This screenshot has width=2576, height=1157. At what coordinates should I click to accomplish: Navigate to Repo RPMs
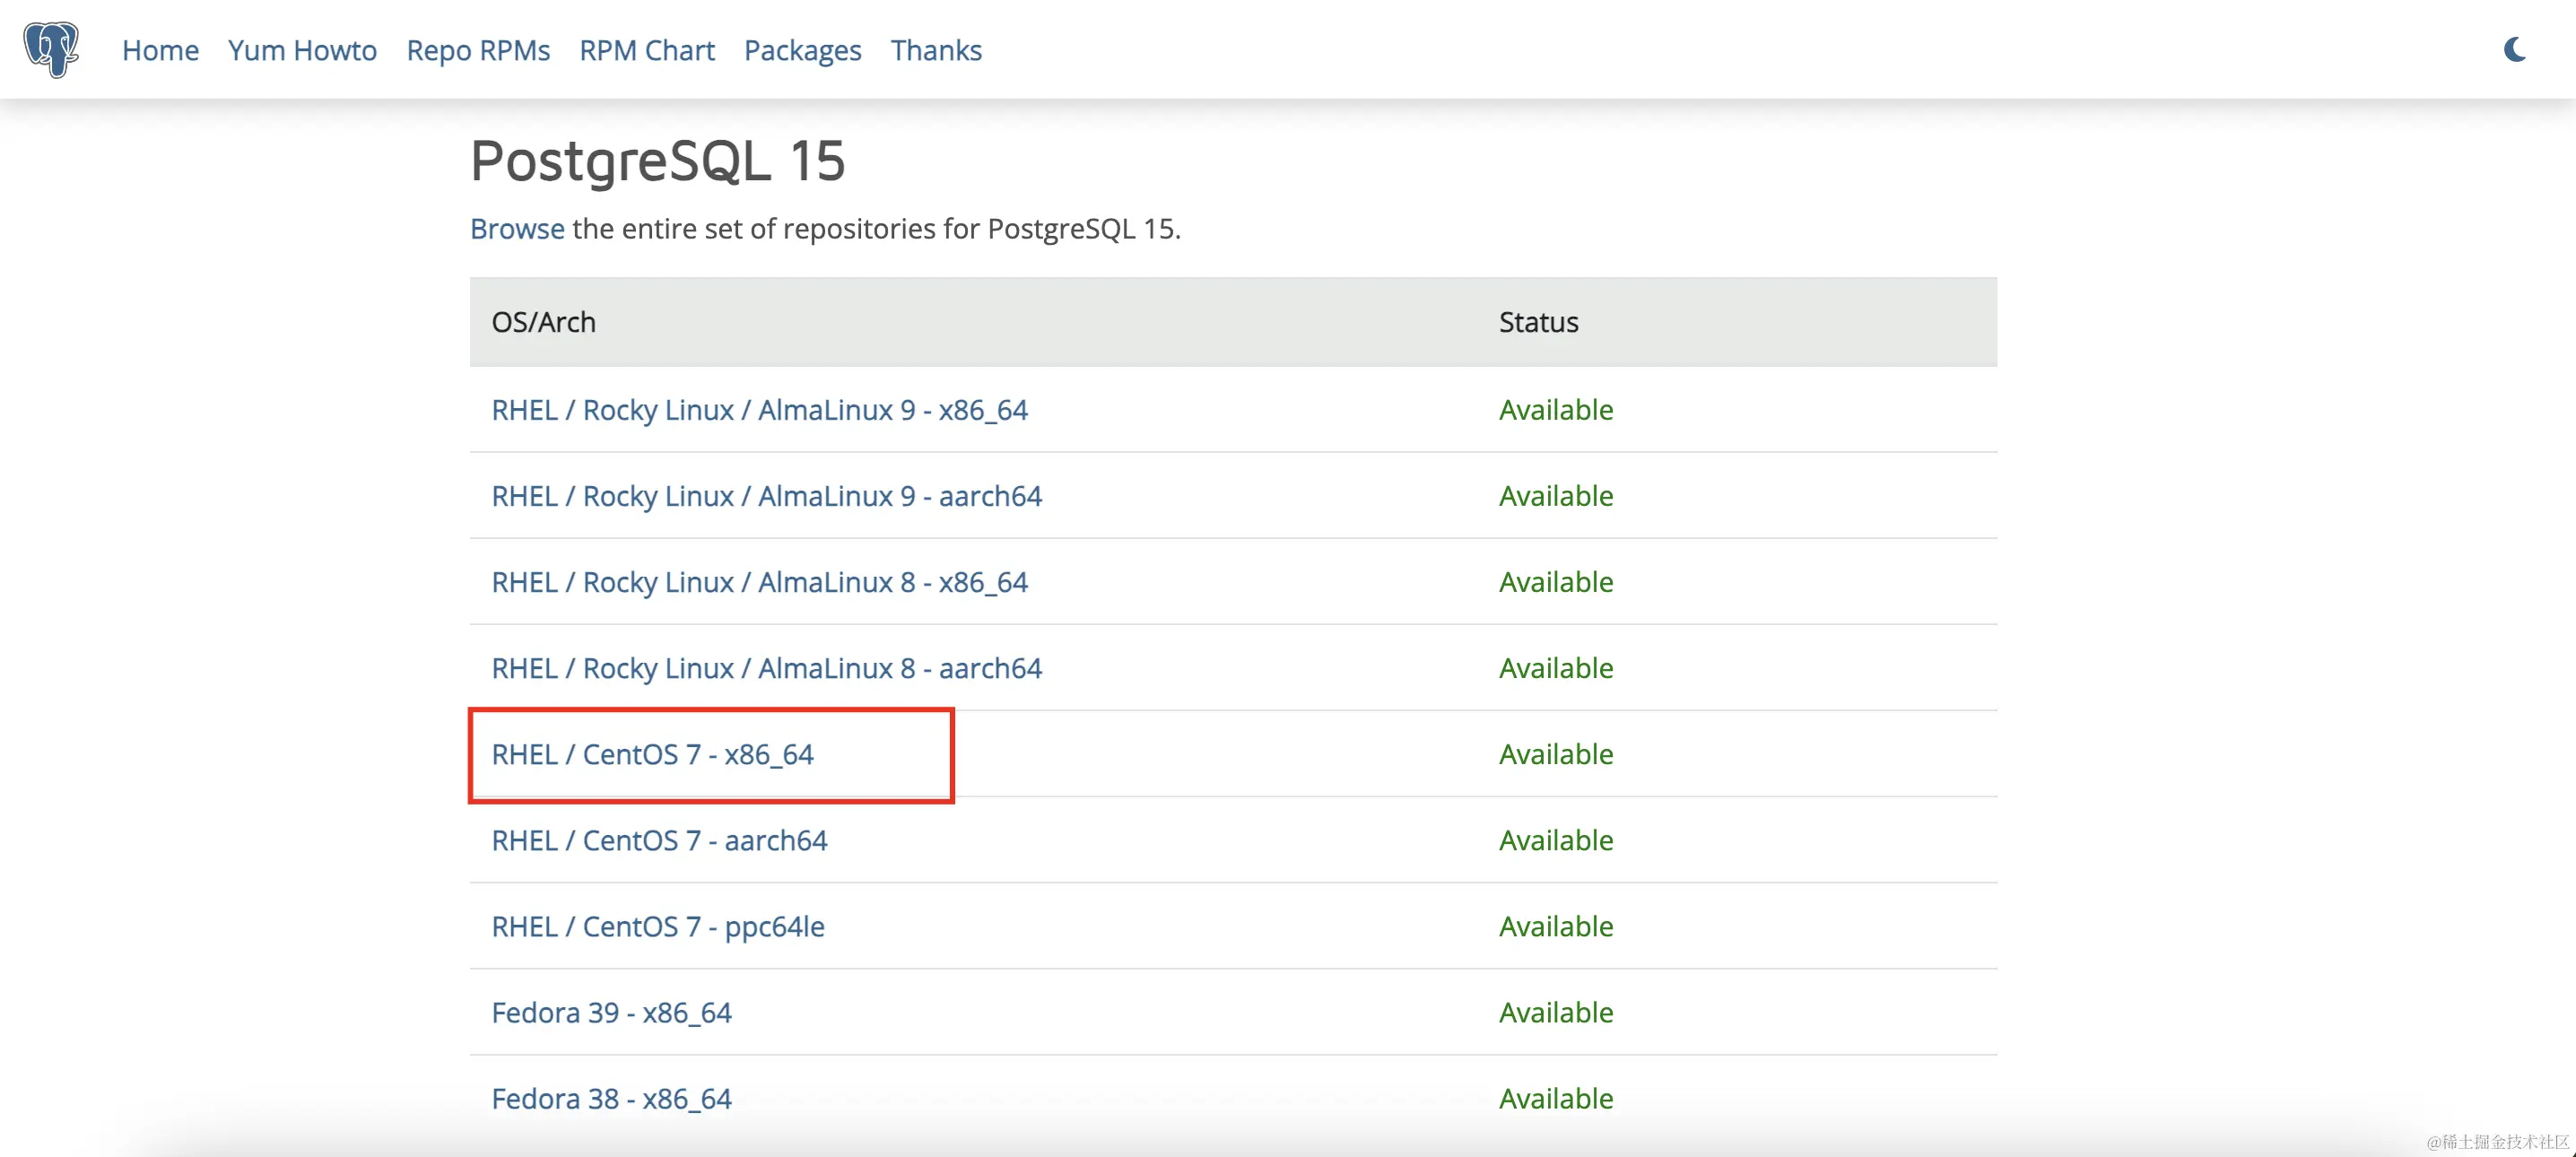tap(478, 50)
